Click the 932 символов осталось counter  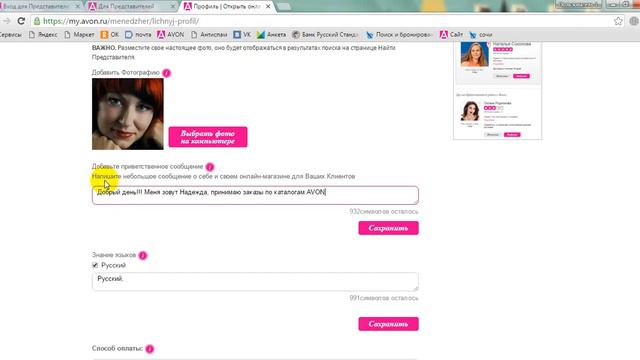tap(384, 211)
